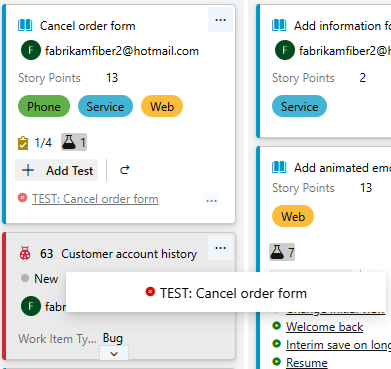Screen dimensions: 391x369
Task: Click the refresh arrow icon next to Add Test
Action: [125, 170]
